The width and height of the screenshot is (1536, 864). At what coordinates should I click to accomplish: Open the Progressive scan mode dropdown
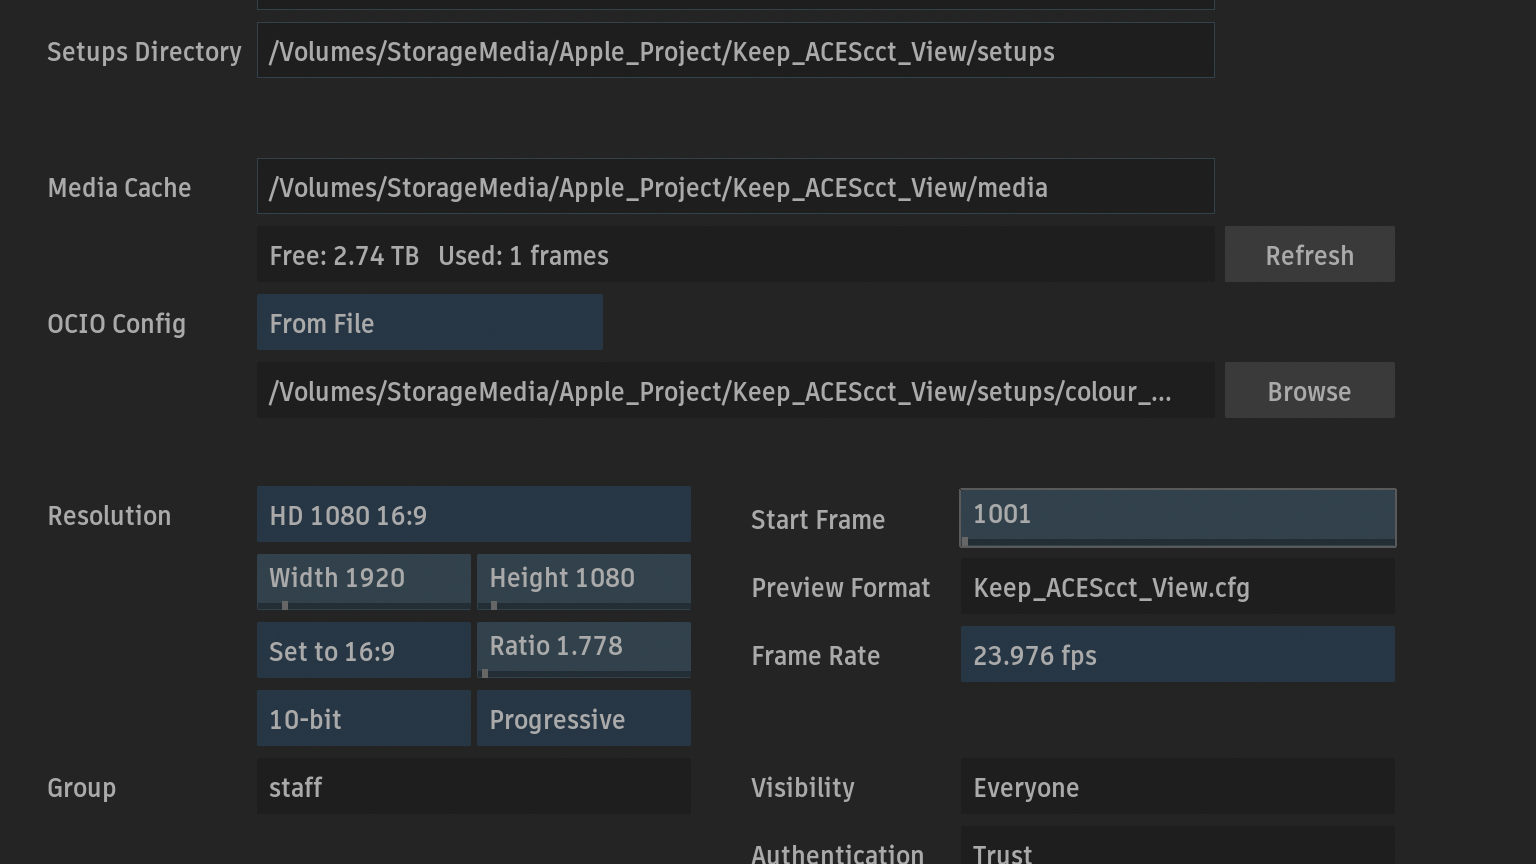(x=583, y=719)
